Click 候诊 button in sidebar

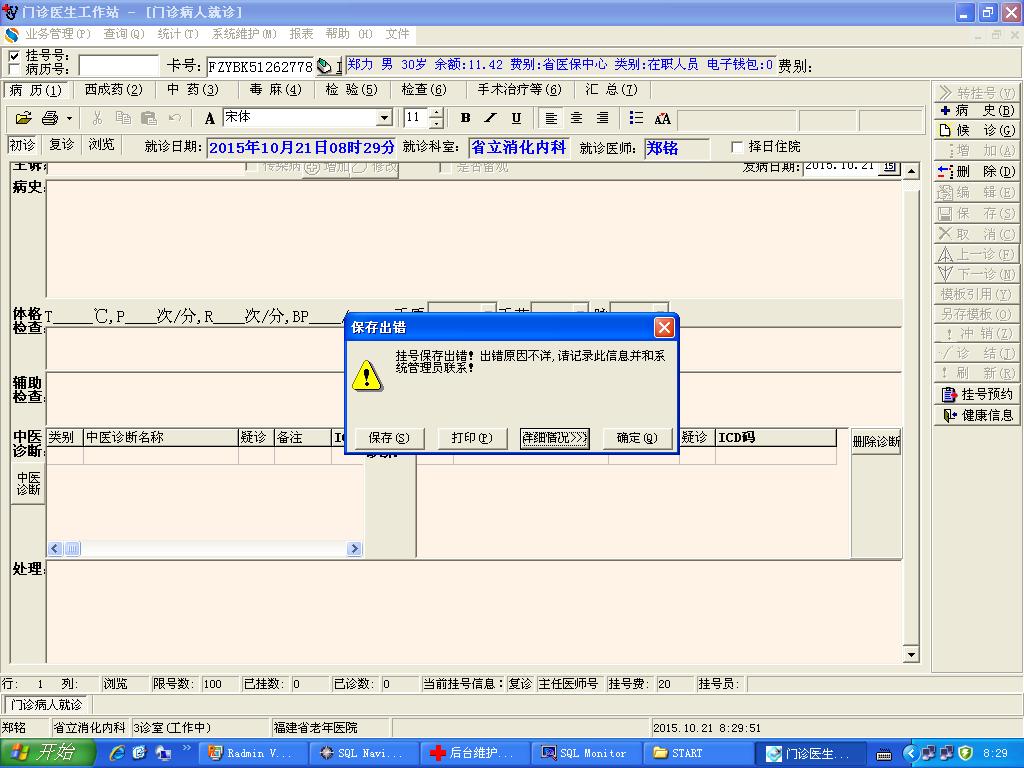click(977, 131)
